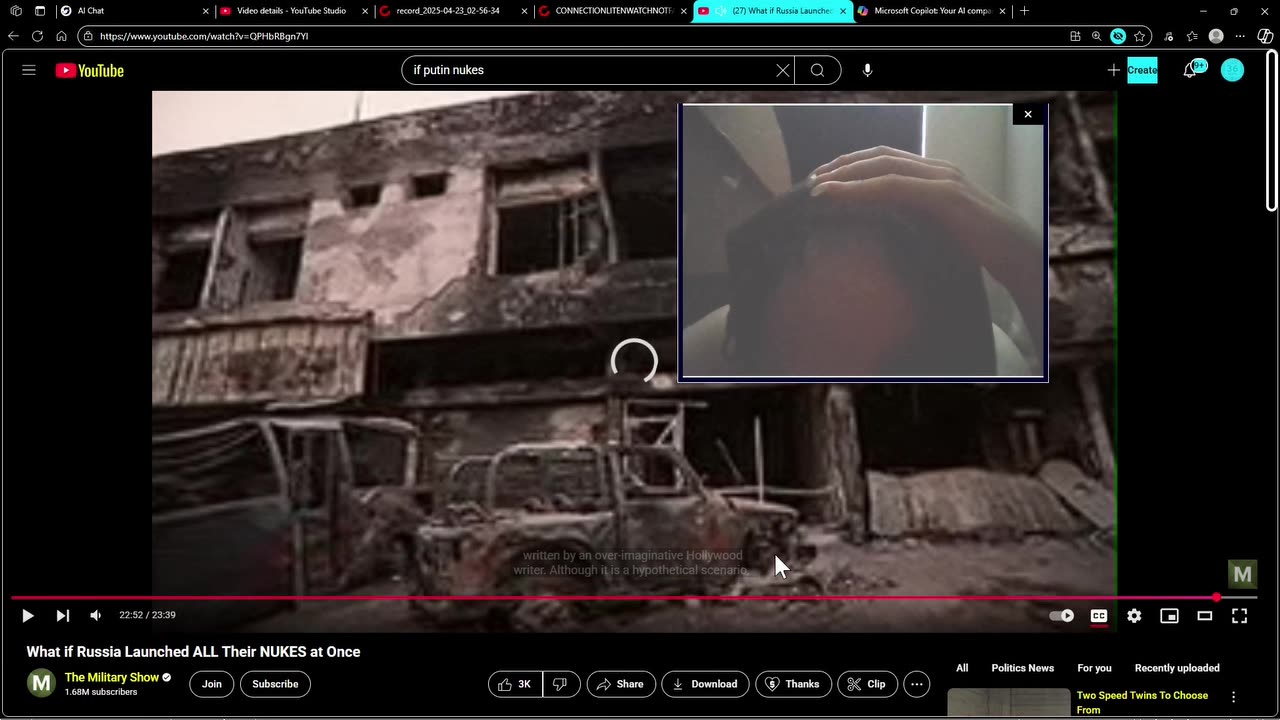Switch to miniplayer mode
Image resolution: width=1280 pixels, height=720 pixels.
pos(1169,616)
